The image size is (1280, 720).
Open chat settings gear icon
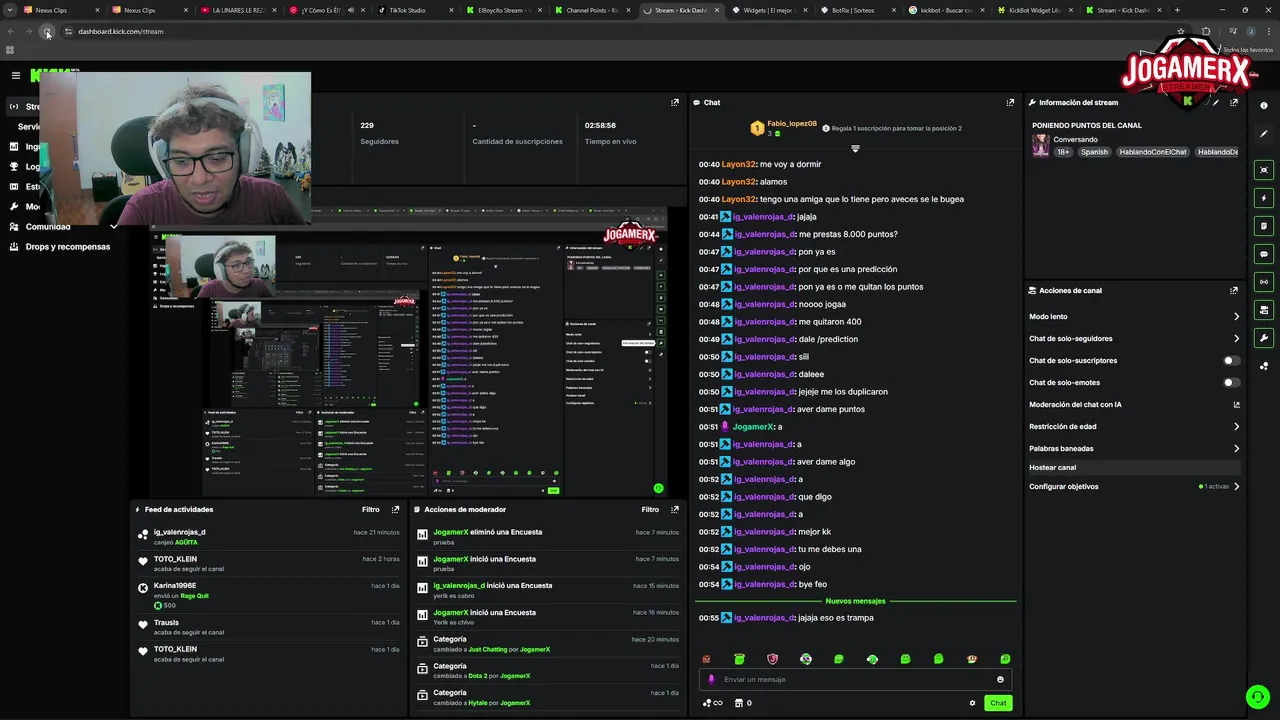tap(972, 703)
